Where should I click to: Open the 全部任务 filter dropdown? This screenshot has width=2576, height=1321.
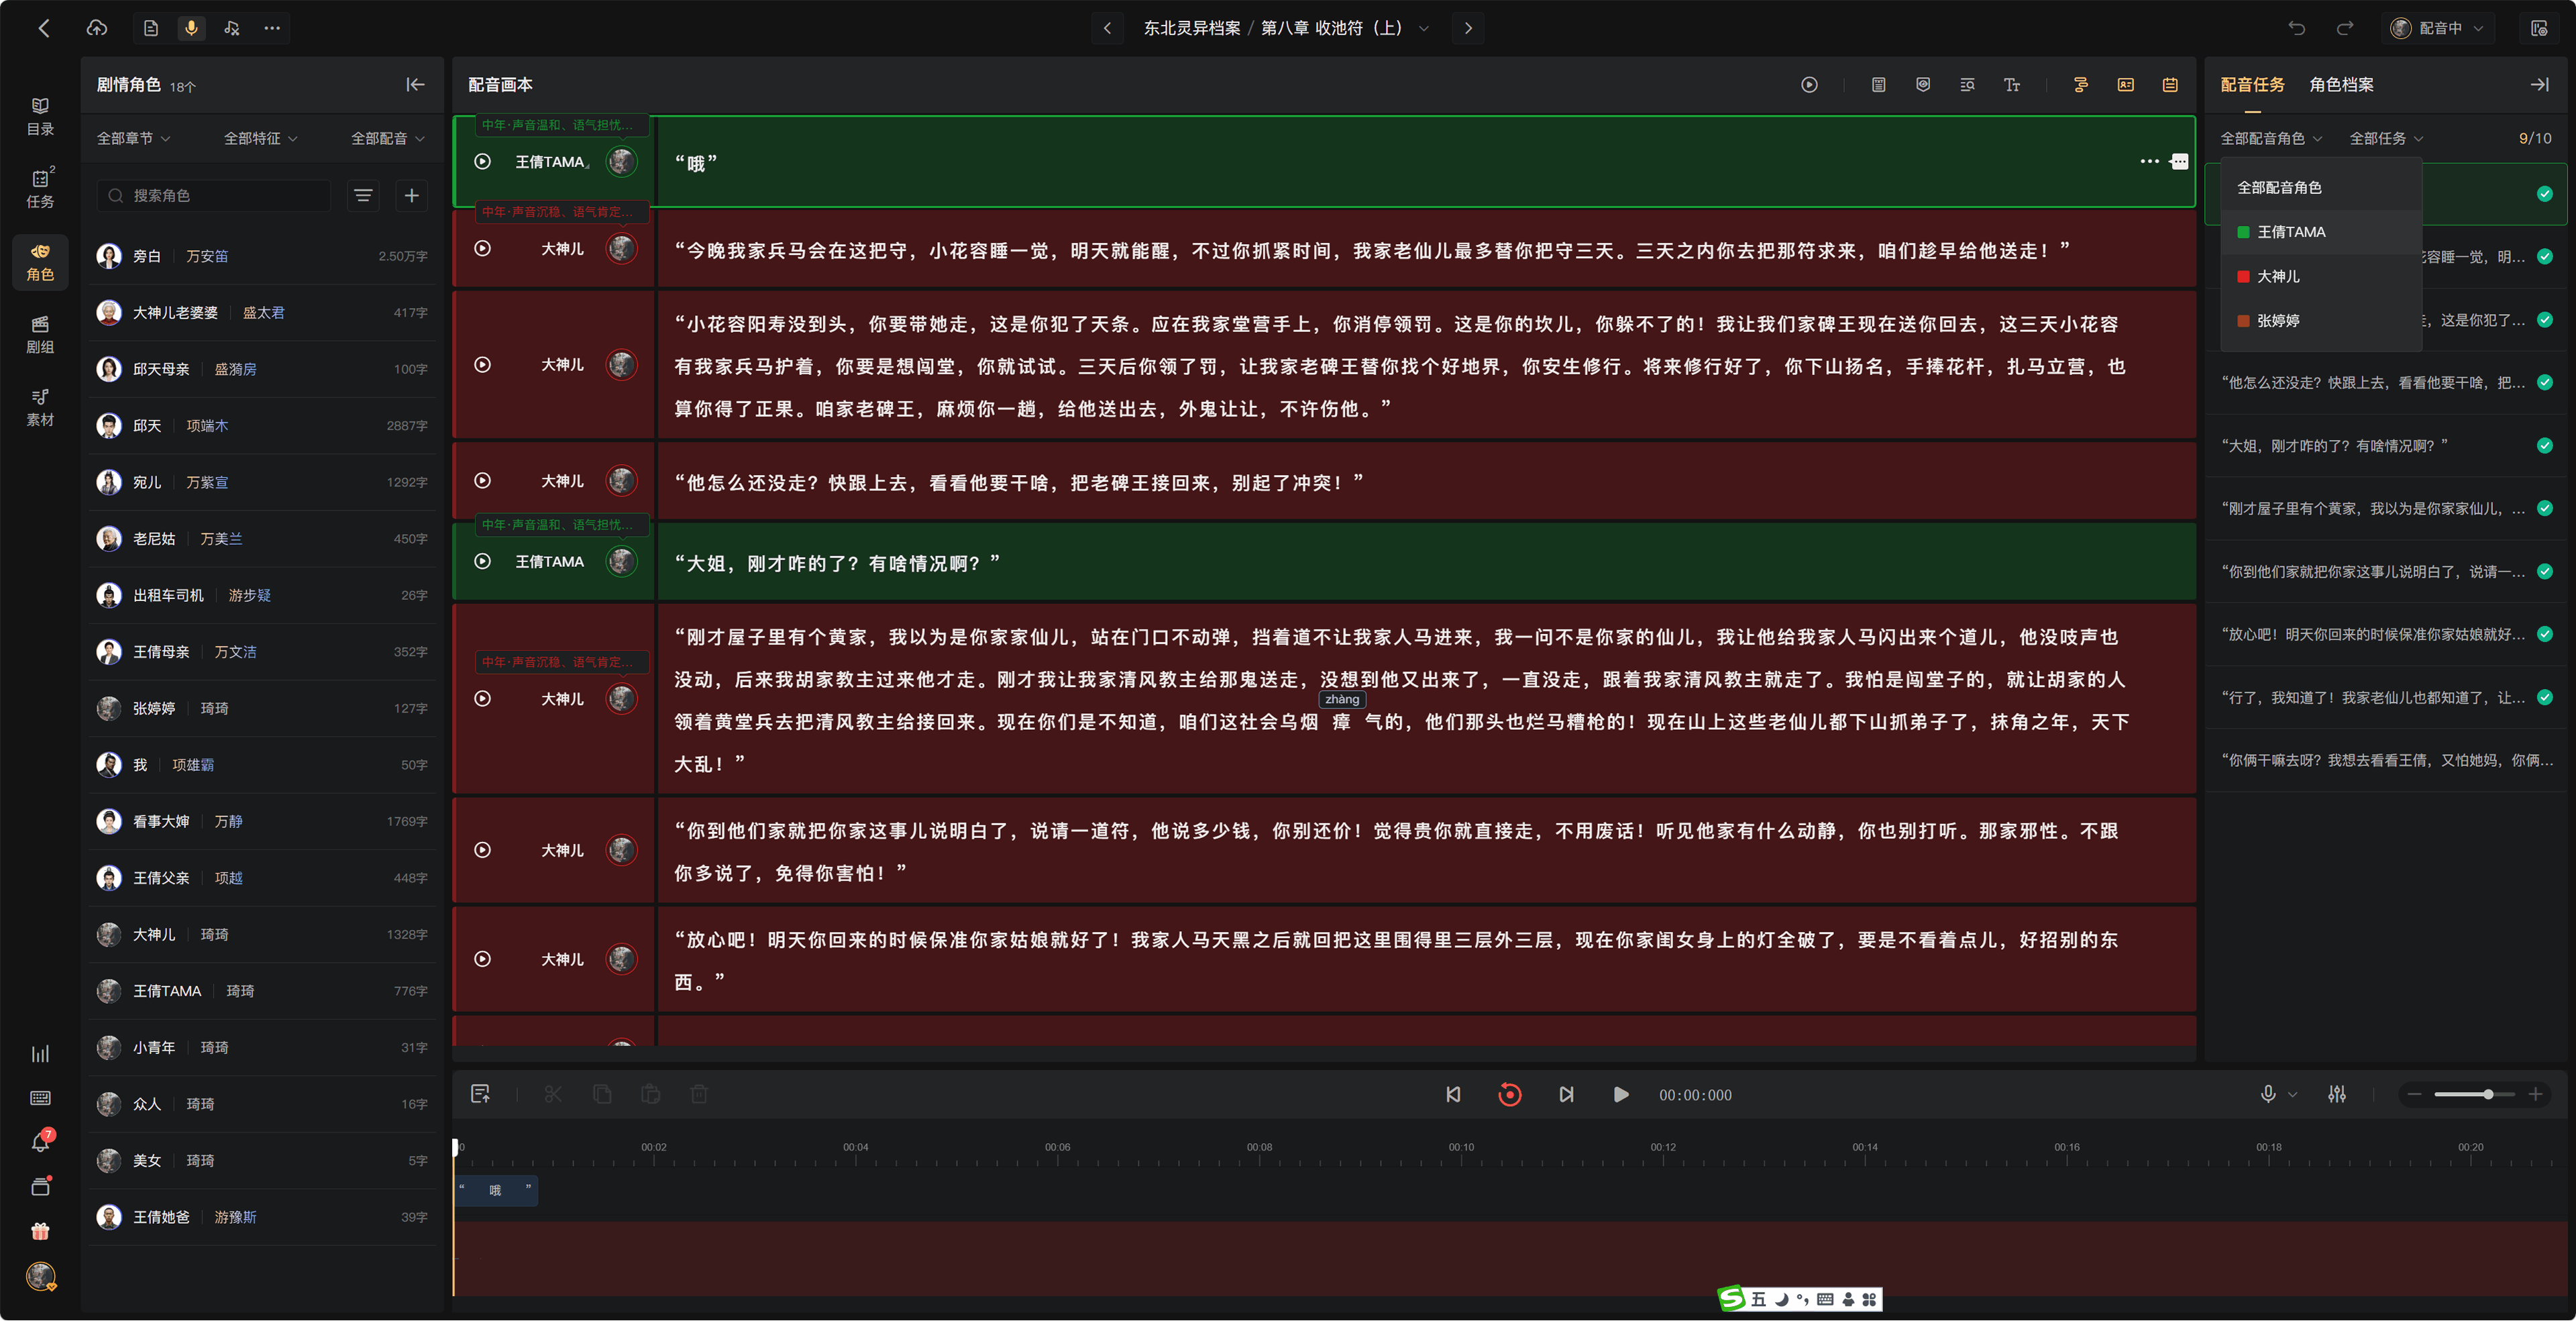[2386, 138]
